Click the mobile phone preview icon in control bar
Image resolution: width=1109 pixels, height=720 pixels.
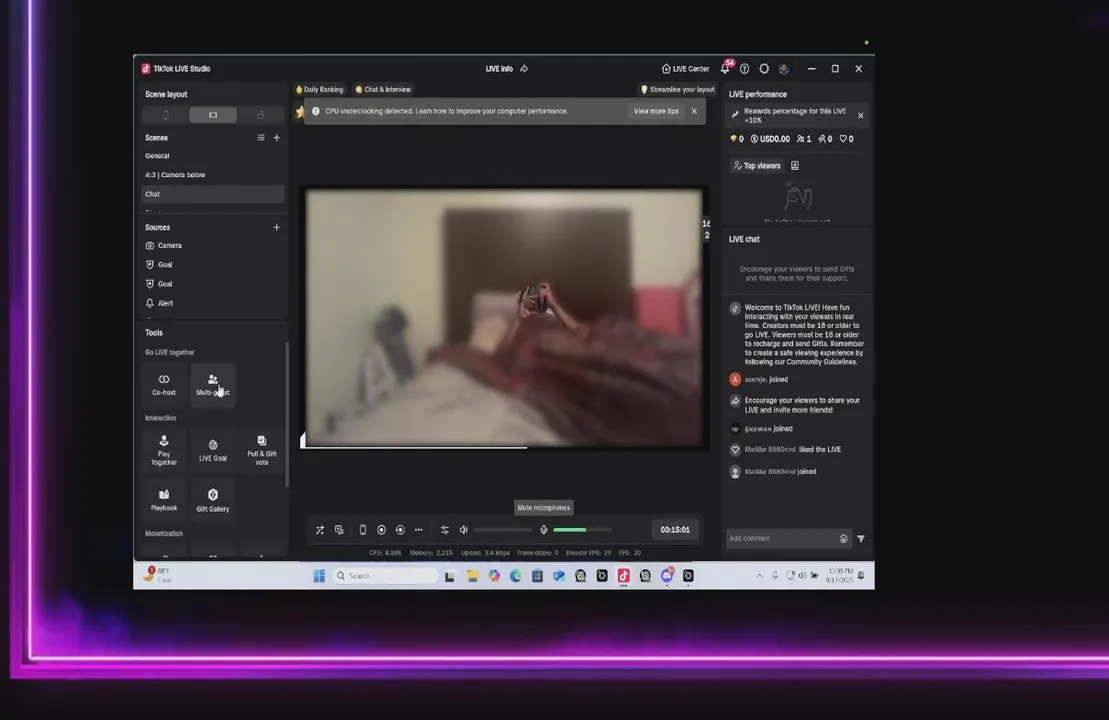click(363, 530)
